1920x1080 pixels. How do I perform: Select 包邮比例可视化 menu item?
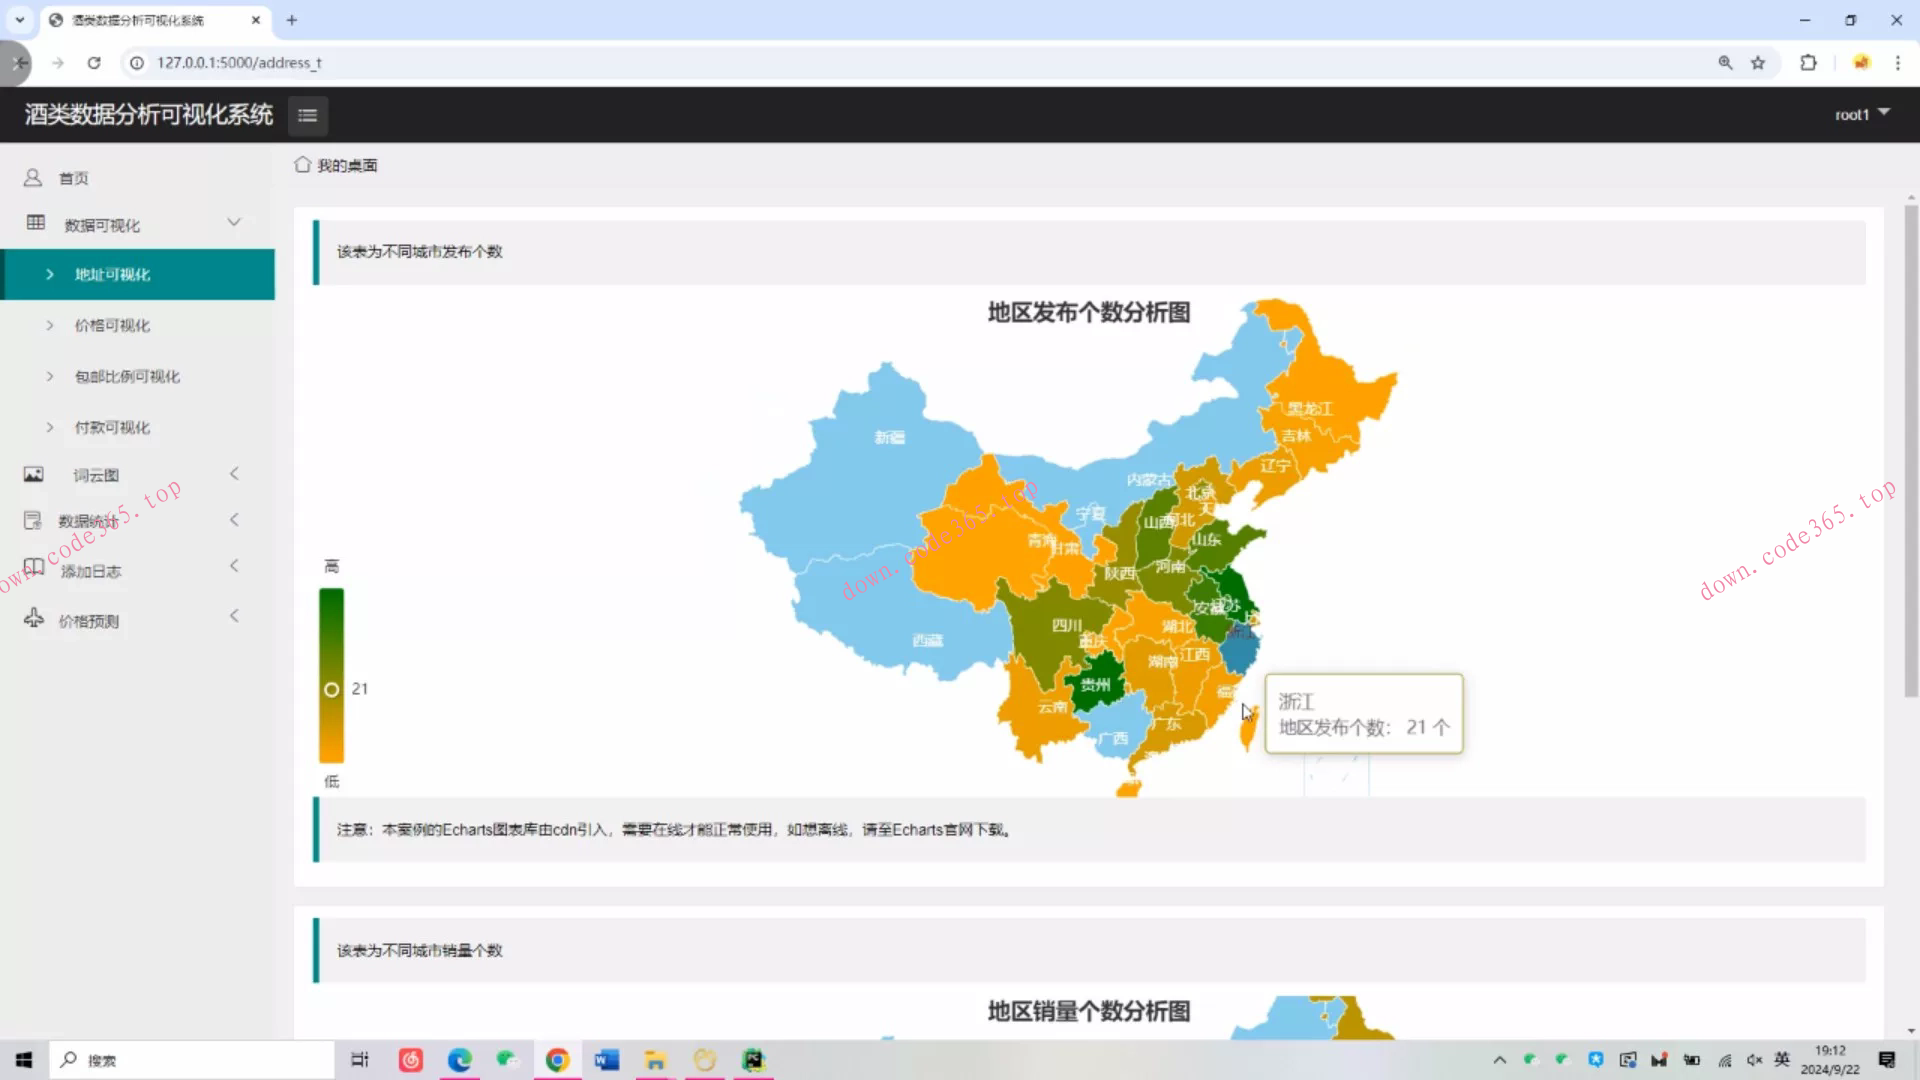pos(127,376)
